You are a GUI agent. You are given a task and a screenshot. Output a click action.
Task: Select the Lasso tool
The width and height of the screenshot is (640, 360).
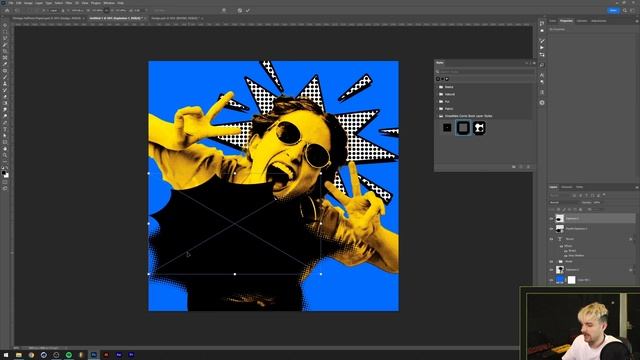[5, 38]
